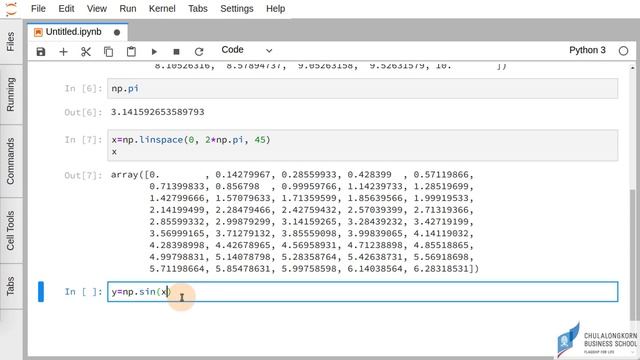Screen dimensions: 640x360
Task: Click the In [7]: cell prompt
Action: click(83, 140)
